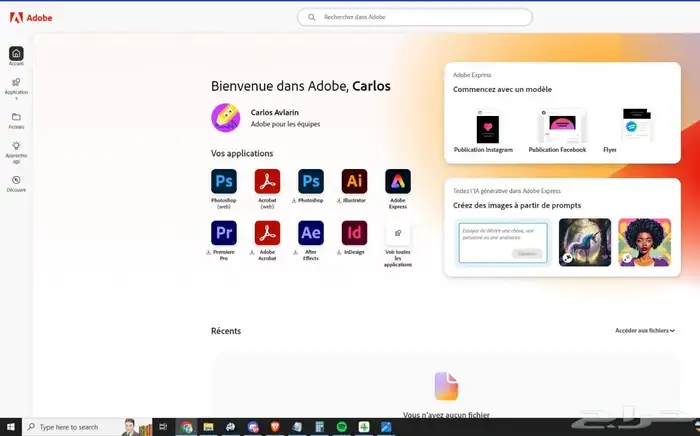Click Créez des images à partir de prompts
700x436 pixels.
pos(517,205)
